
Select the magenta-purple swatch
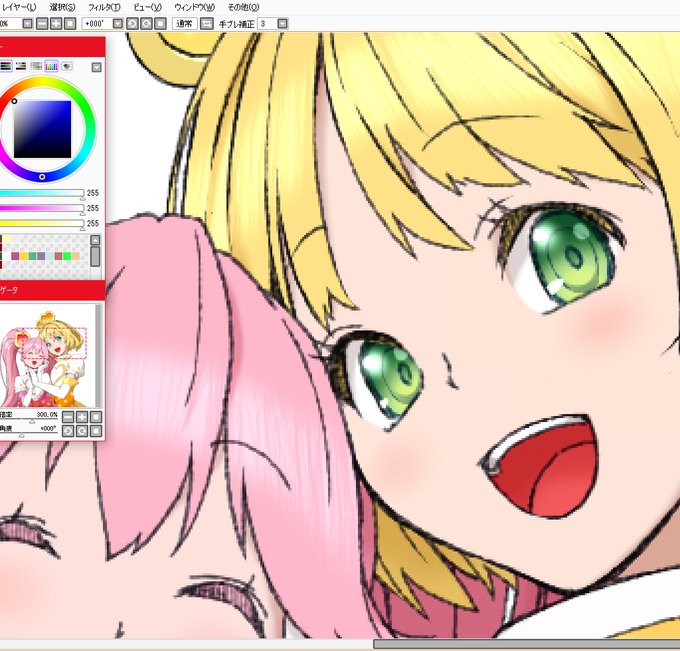15,256
